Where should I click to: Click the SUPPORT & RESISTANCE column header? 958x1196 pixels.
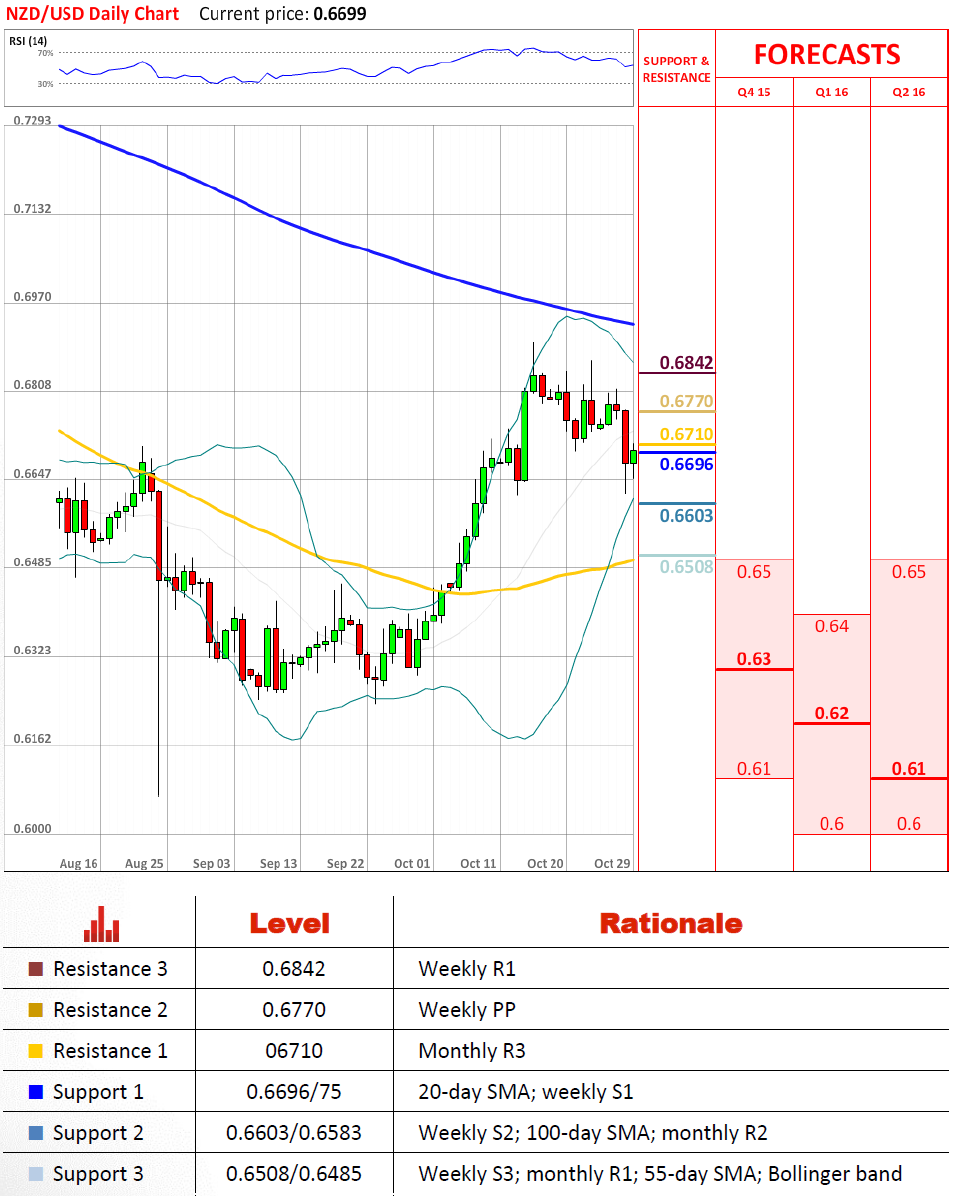[677, 69]
